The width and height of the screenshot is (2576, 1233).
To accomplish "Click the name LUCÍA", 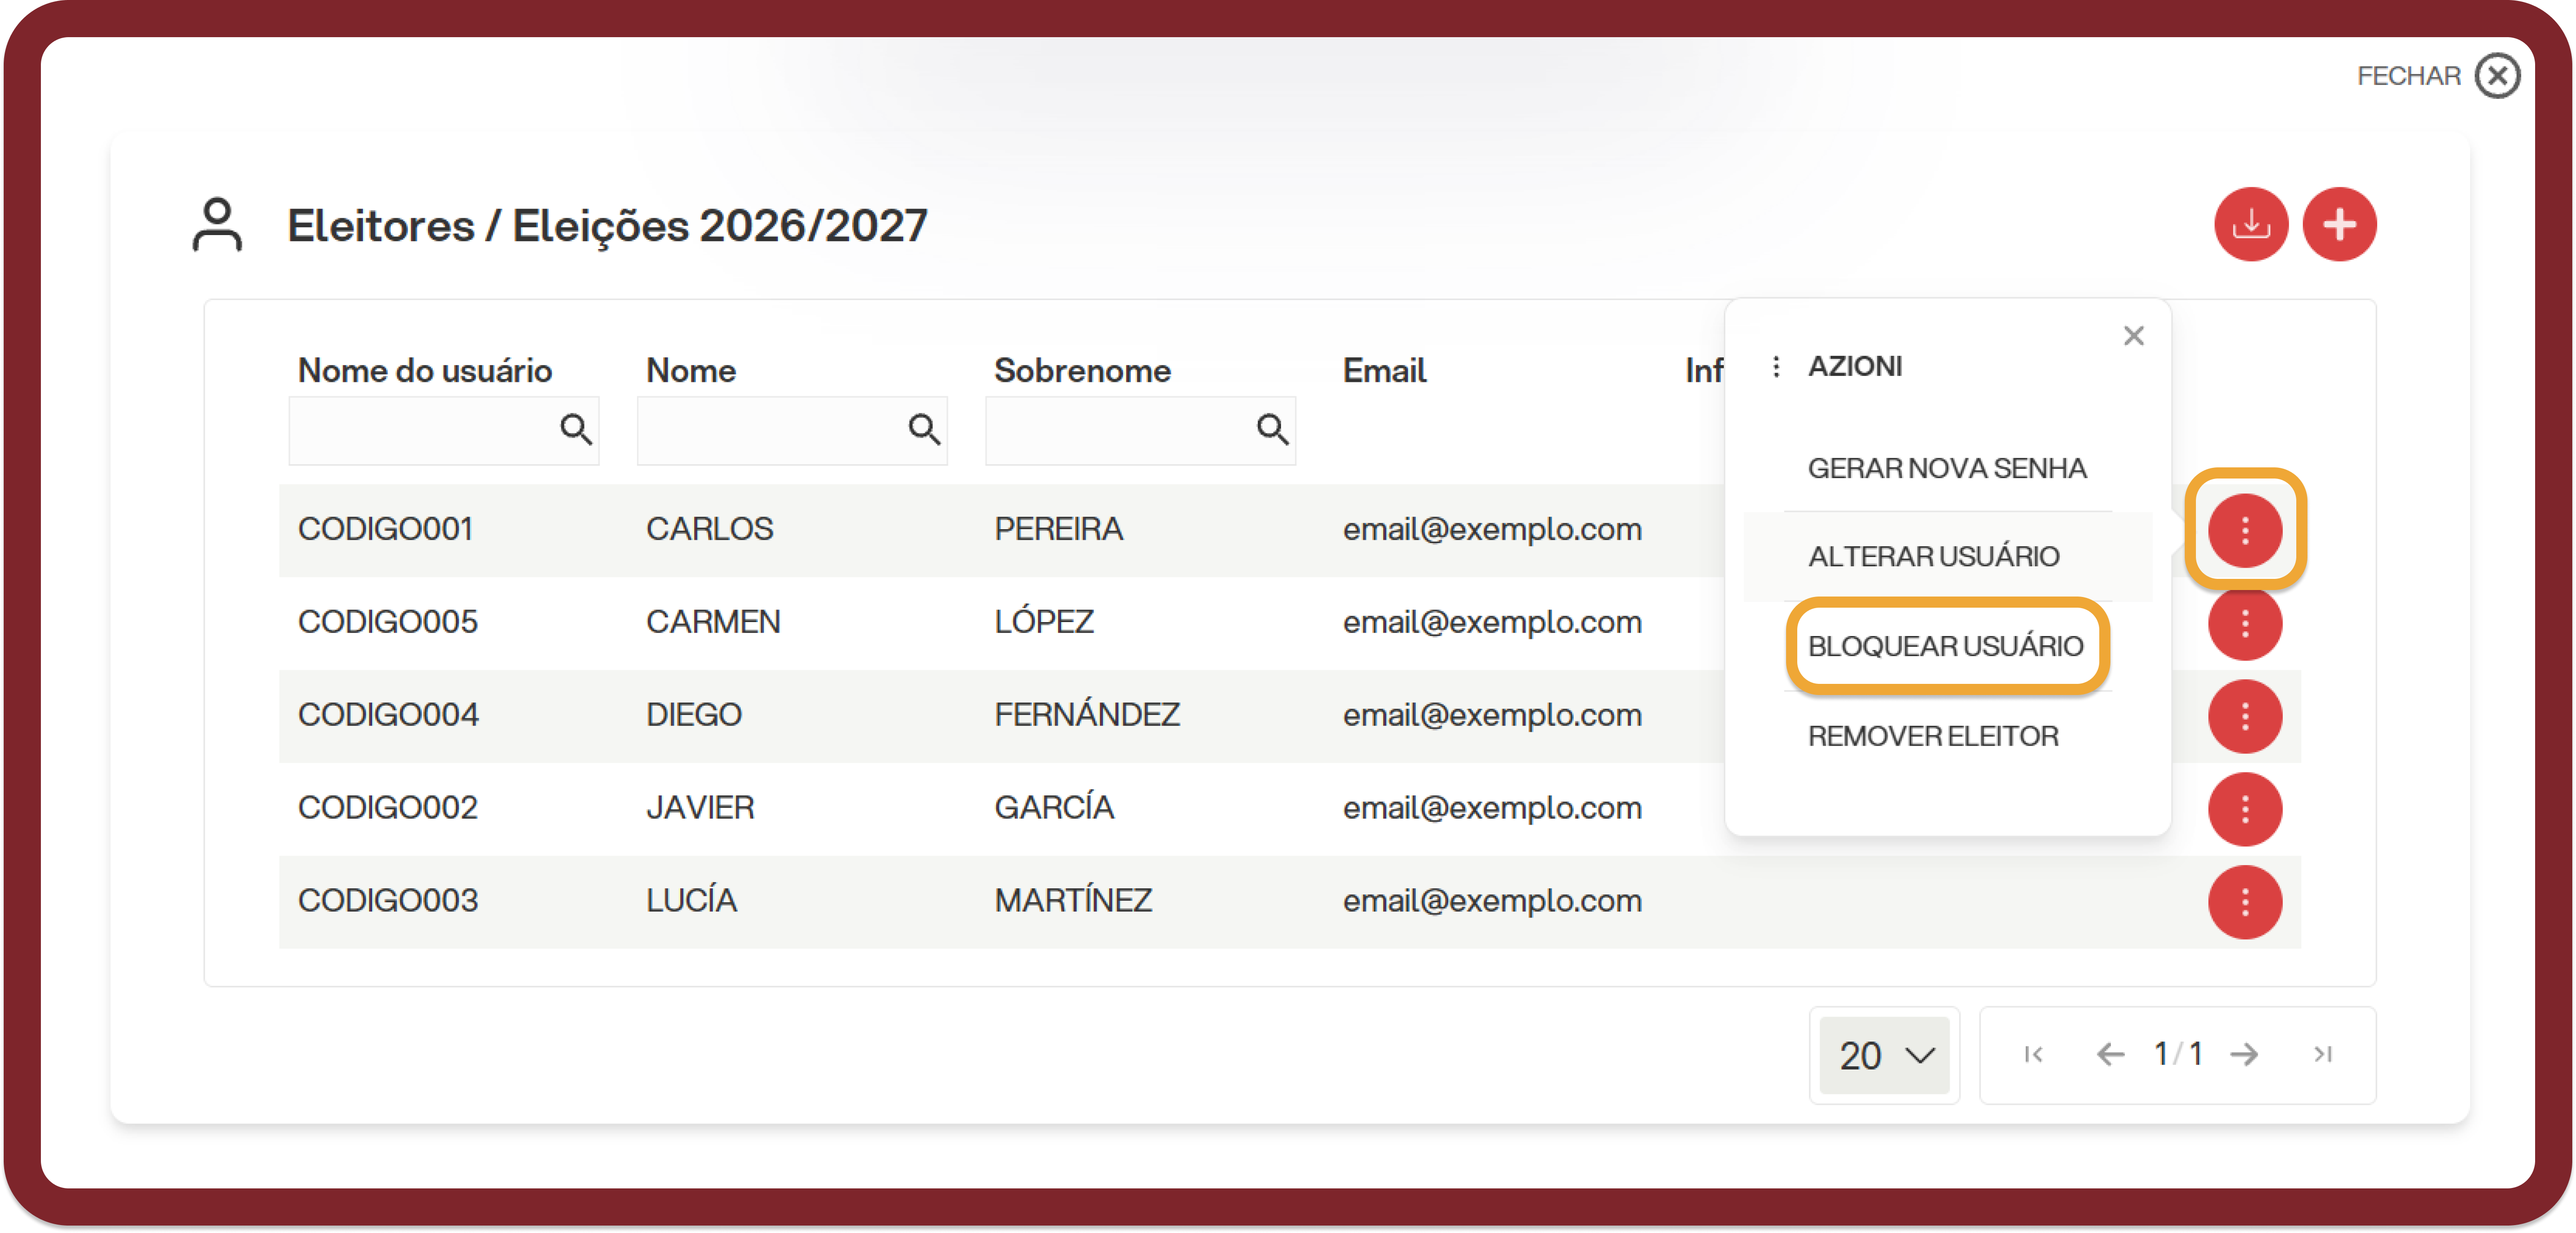I will click(691, 899).
